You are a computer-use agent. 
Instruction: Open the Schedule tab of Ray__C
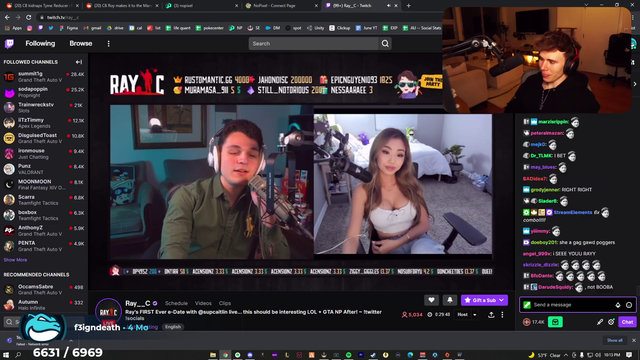tap(176, 303)
